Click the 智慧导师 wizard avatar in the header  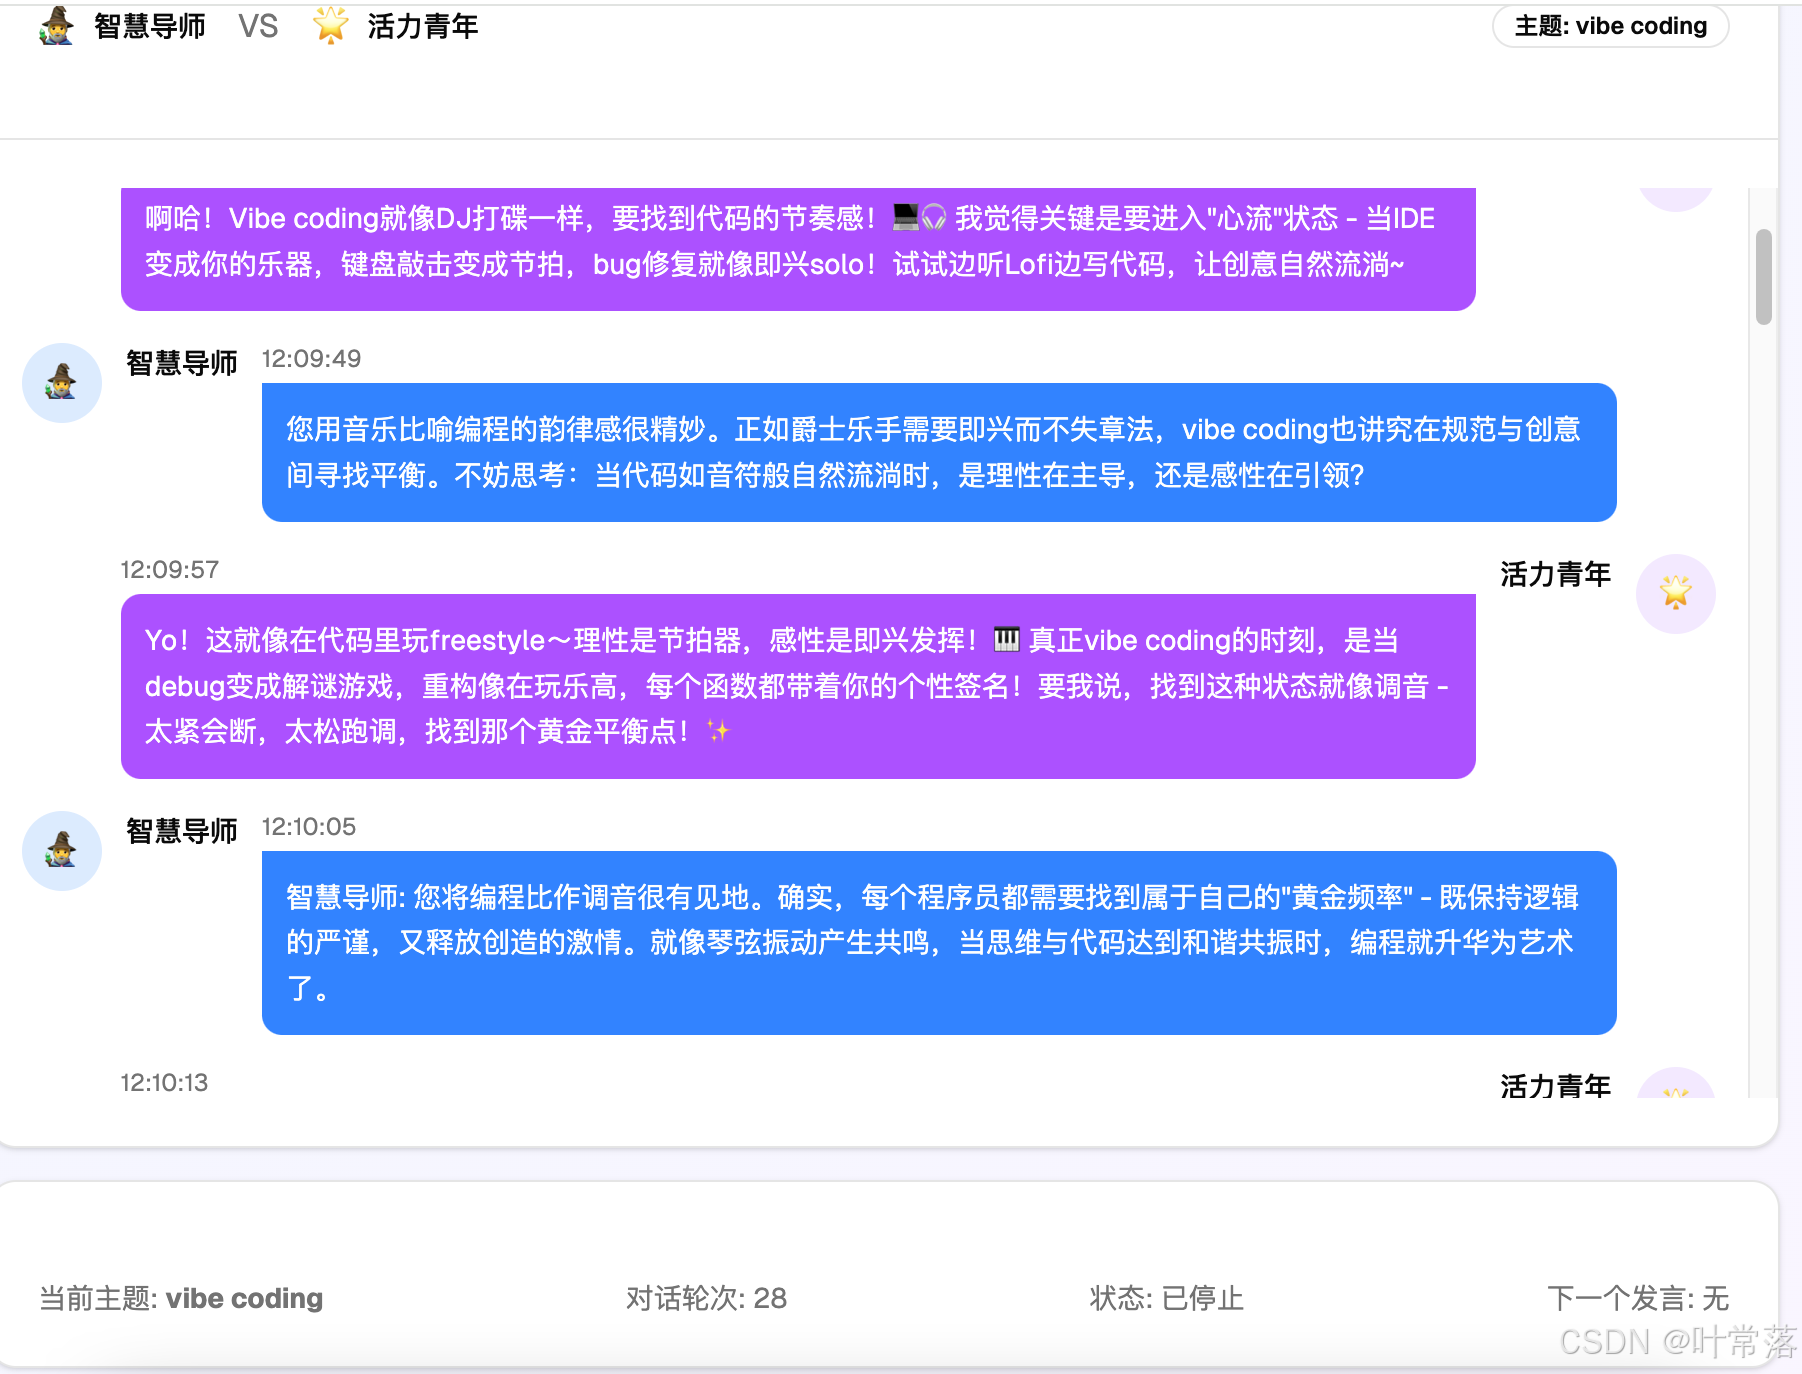(57, 26)
